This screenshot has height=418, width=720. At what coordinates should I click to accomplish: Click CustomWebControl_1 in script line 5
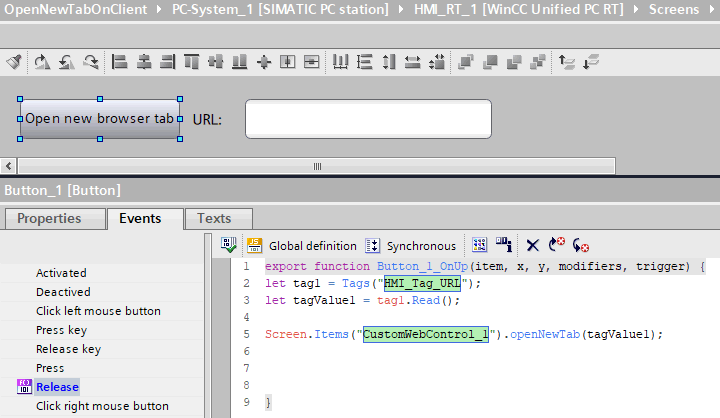(426, 334)
